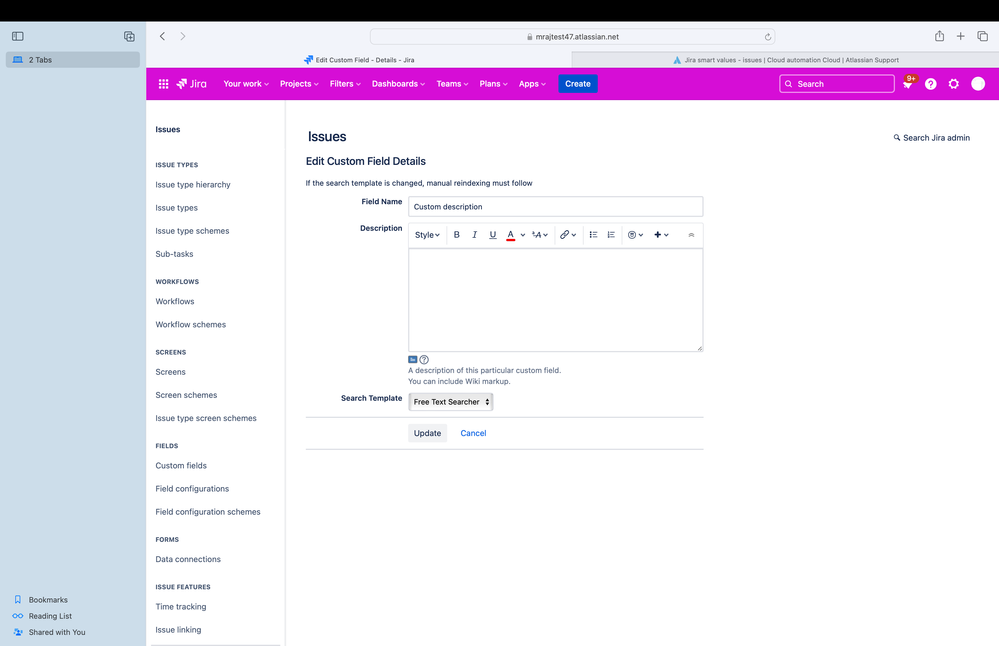Open the Projects menu
The height and width of the screenshot is (646, 999).
coord(298,83)
